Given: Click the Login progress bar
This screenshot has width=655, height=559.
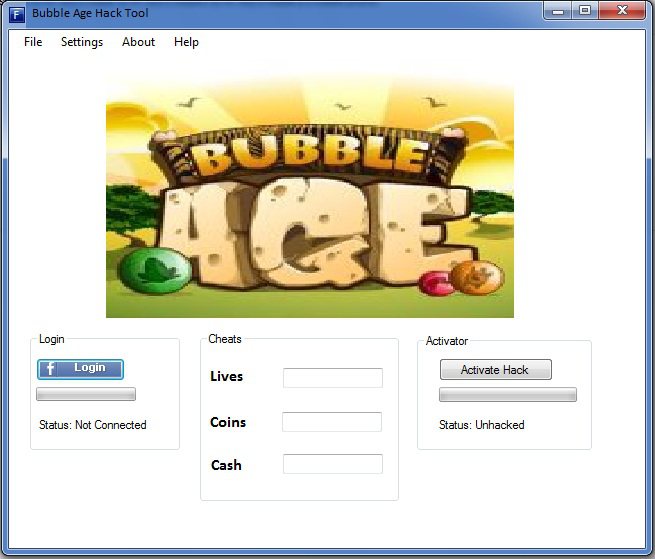Looking at the screenshot, I should point(86,394).
